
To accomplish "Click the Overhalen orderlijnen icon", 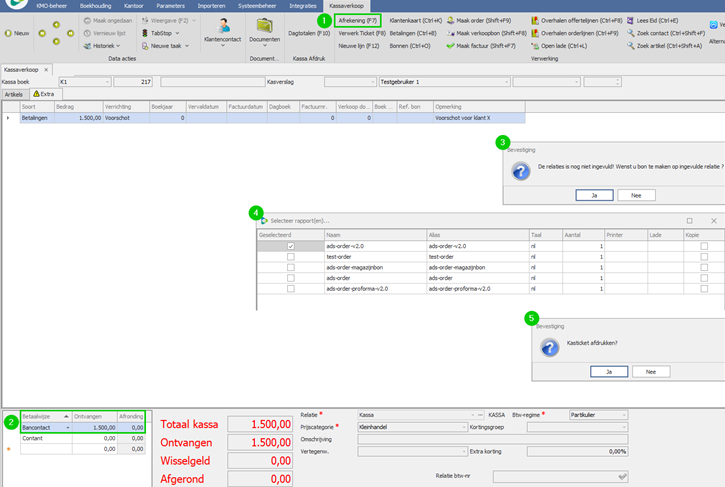I will [535, 33].
